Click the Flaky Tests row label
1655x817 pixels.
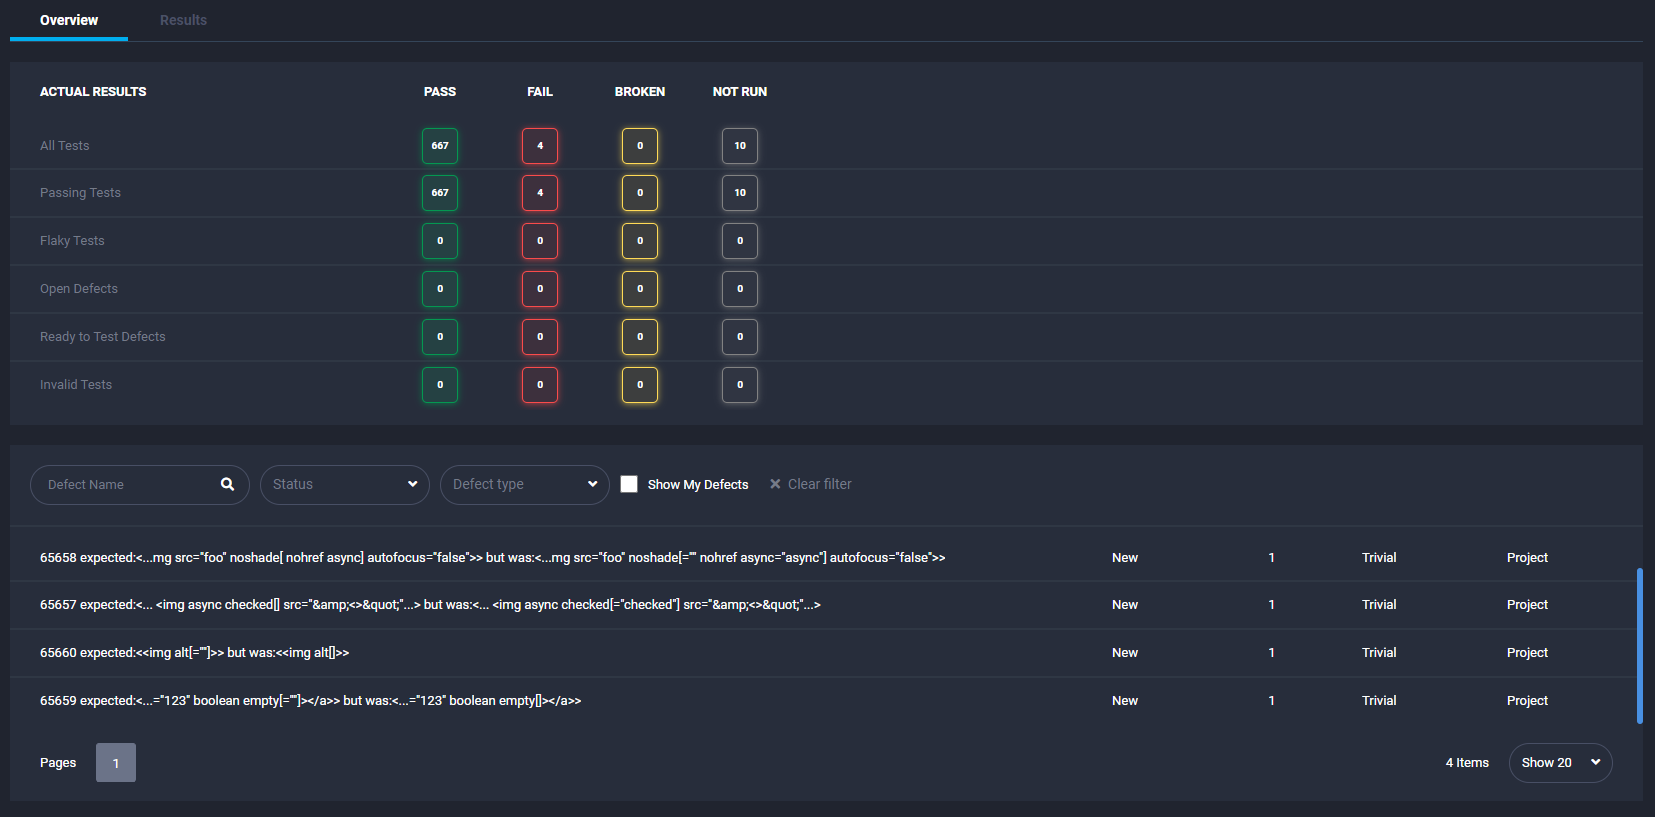pos(72,241)
